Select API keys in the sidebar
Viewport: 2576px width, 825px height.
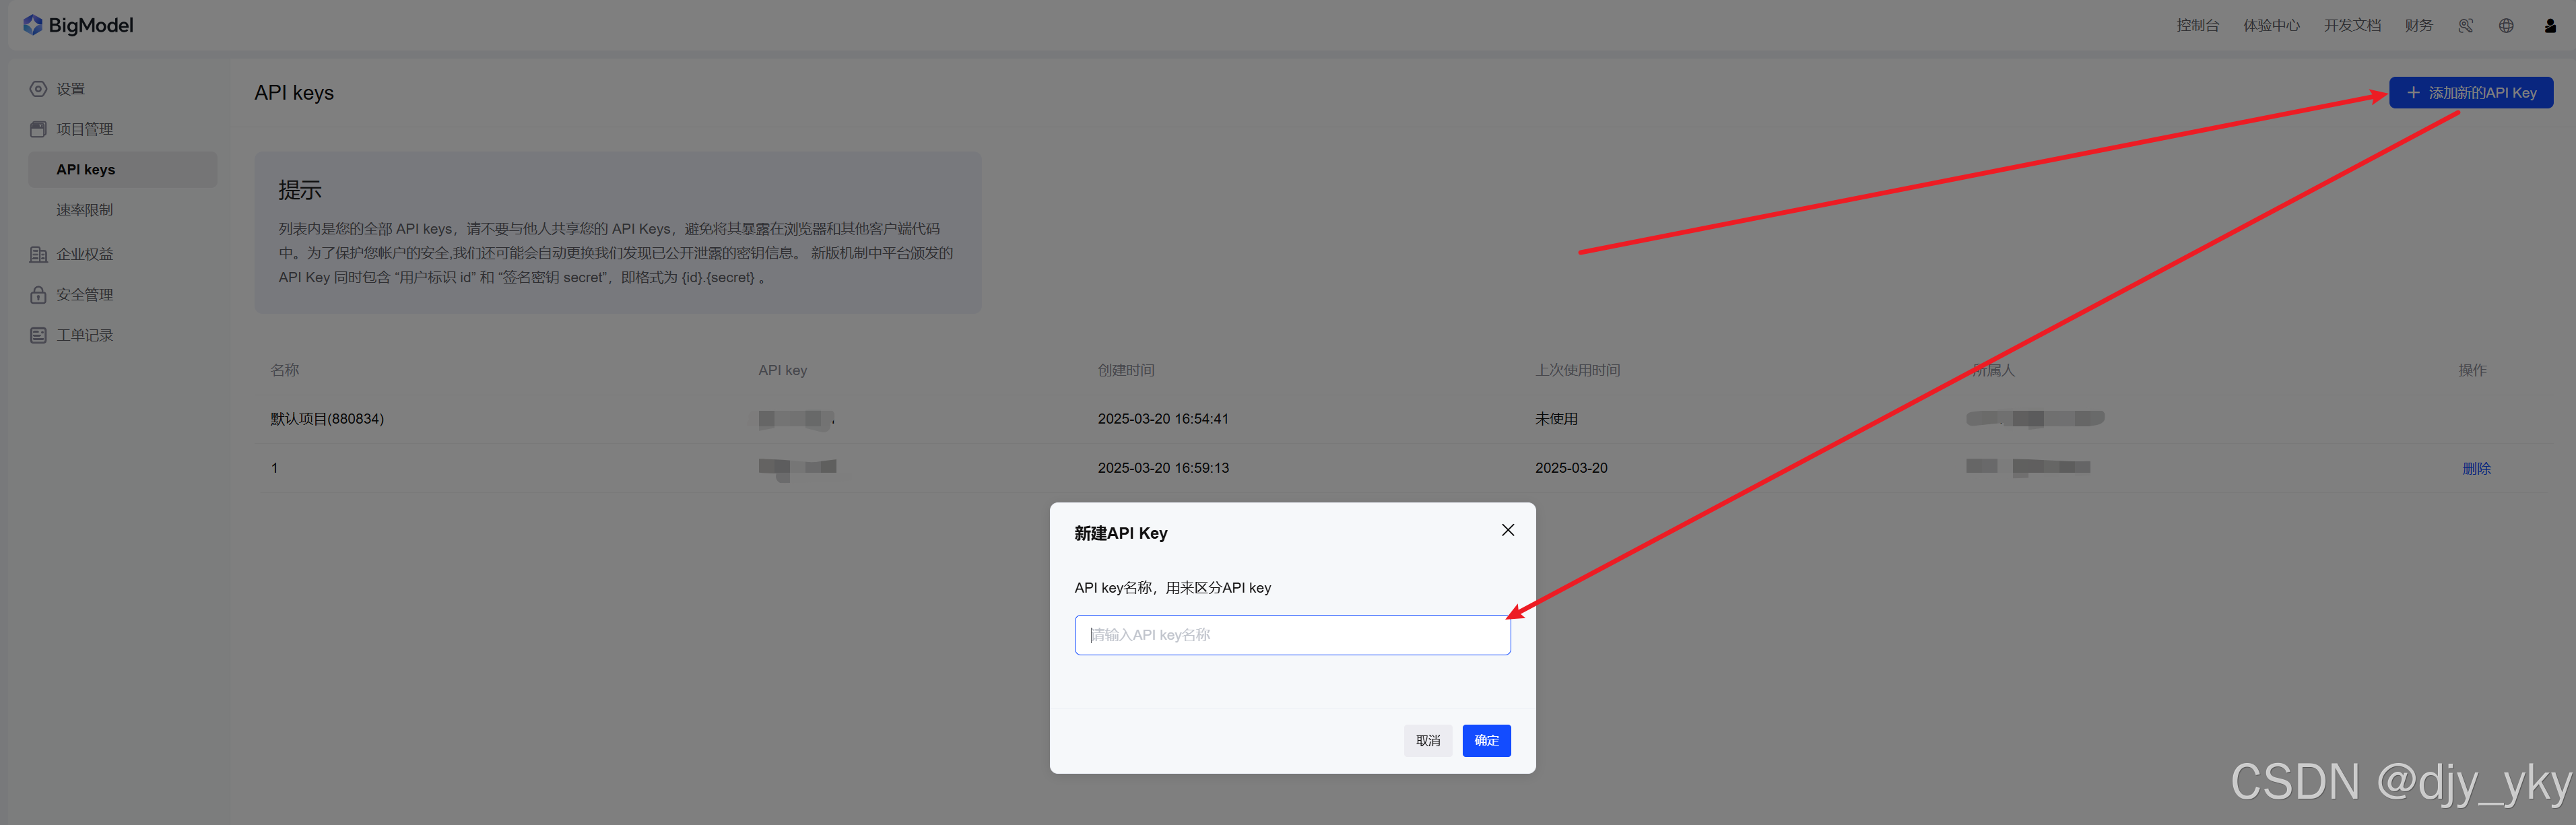tap(86, 170)
